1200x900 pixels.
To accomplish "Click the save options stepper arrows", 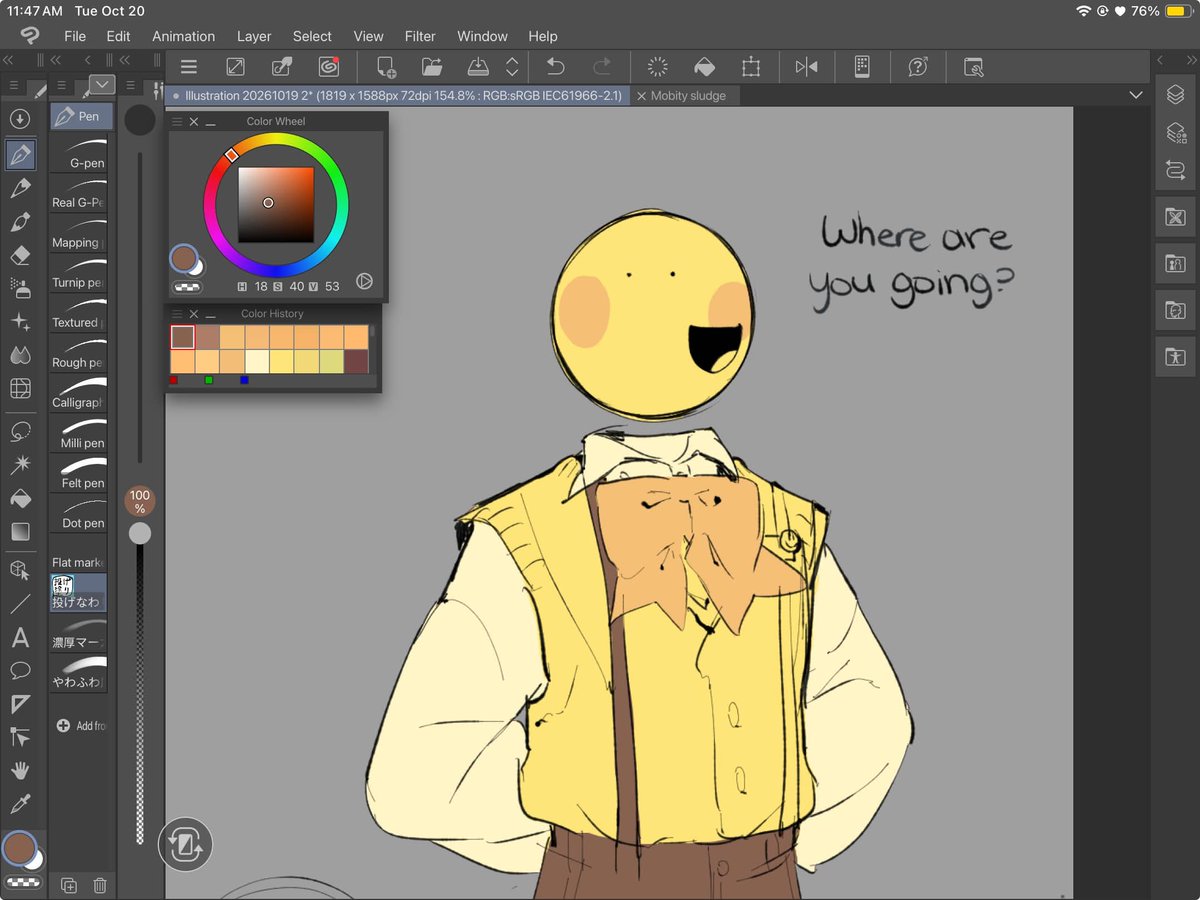I will click(512, 67).
